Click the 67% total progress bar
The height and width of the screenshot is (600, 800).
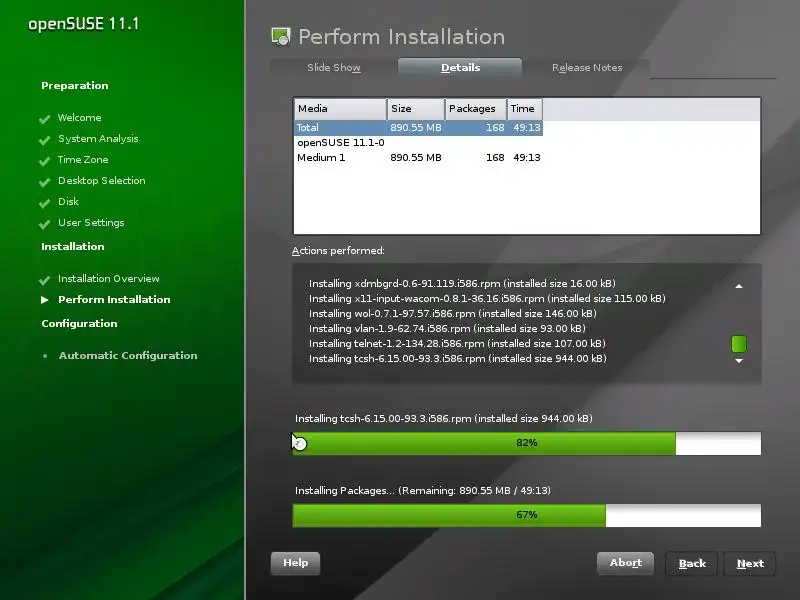point(527,515)
